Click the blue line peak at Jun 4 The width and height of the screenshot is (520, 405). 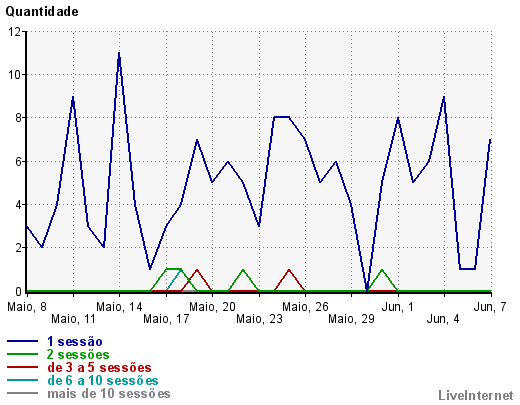pyautogui.click(x=444, y=97)
